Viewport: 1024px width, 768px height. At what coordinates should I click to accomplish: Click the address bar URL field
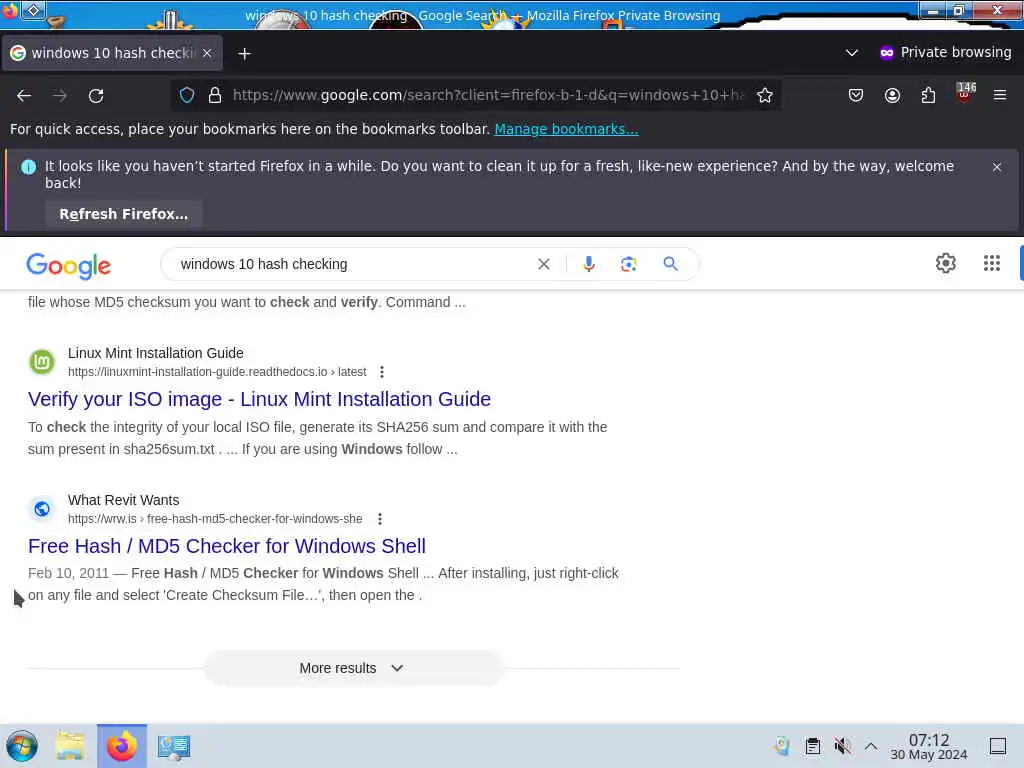click(x=488, y=95)
